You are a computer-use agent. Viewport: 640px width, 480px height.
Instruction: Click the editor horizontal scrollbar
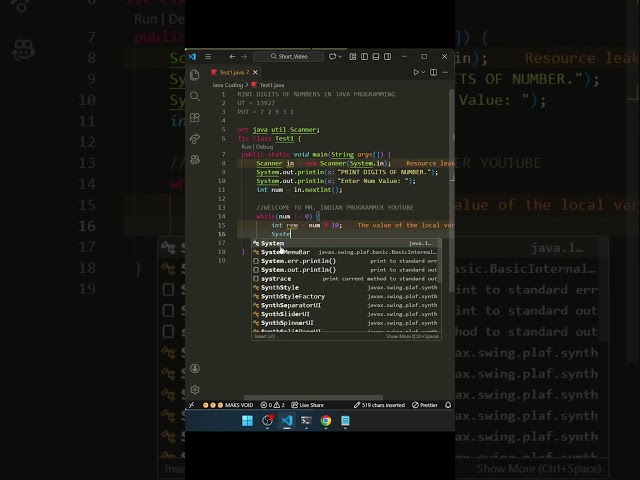313,397
